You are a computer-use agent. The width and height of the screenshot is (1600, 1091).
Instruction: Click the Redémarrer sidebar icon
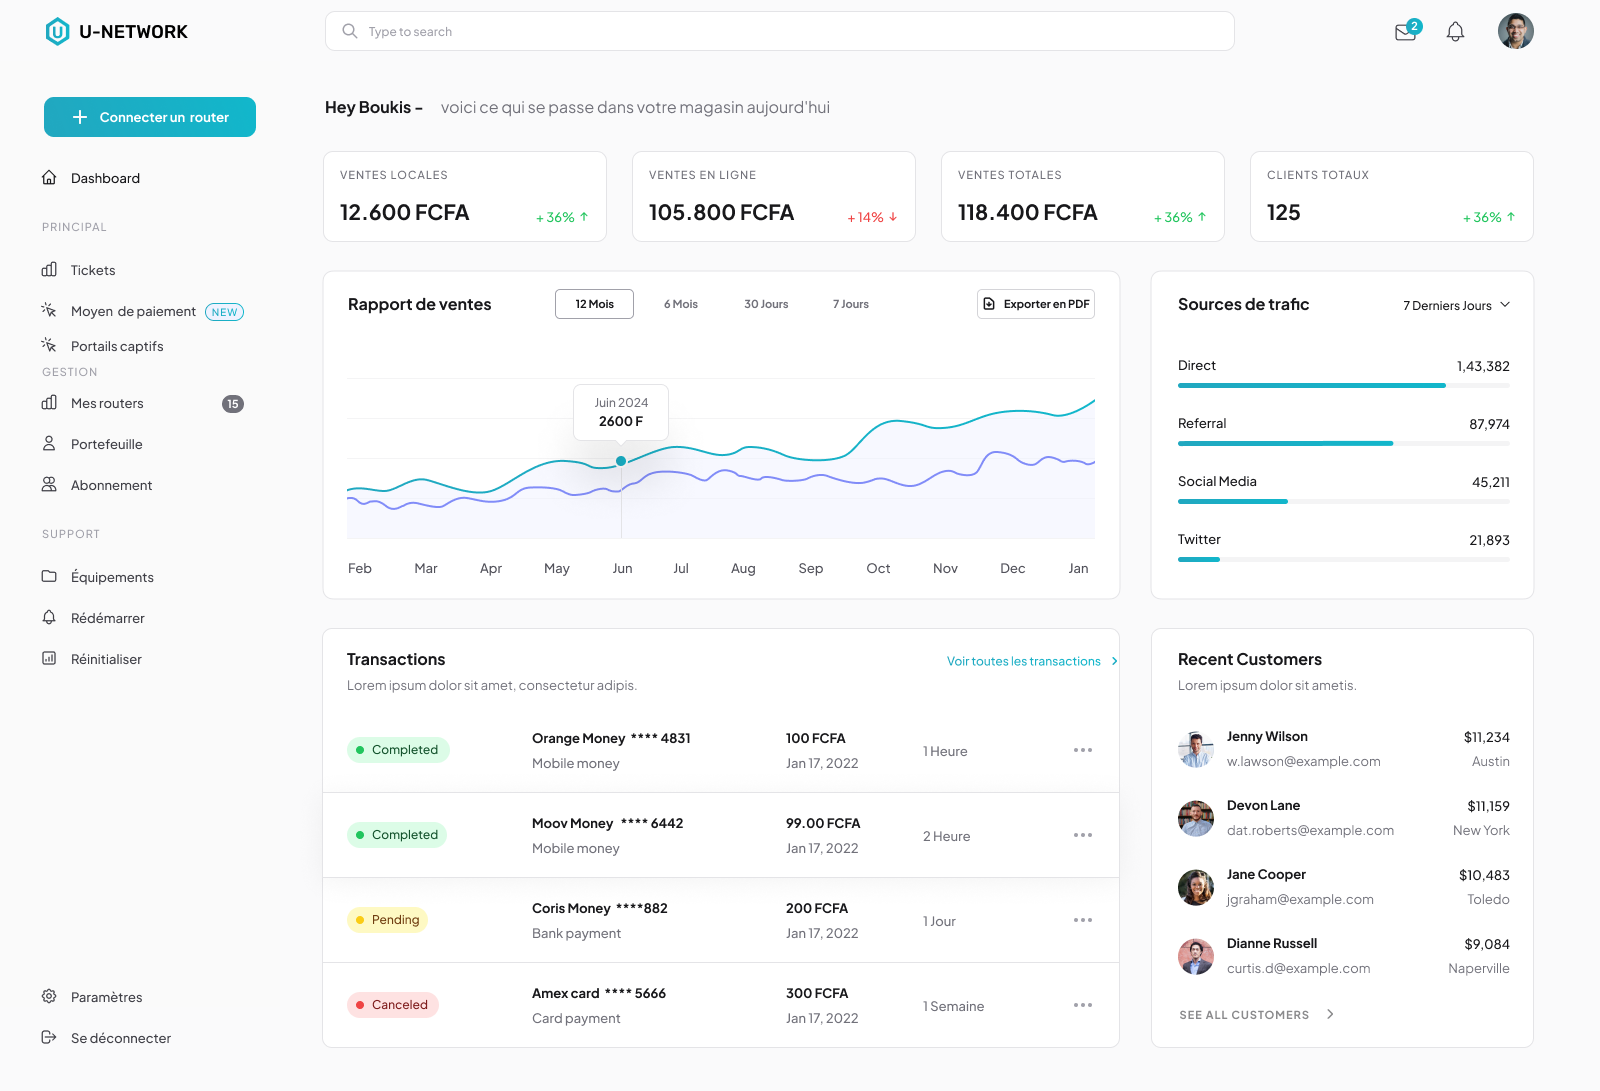(x=49, y=617)
